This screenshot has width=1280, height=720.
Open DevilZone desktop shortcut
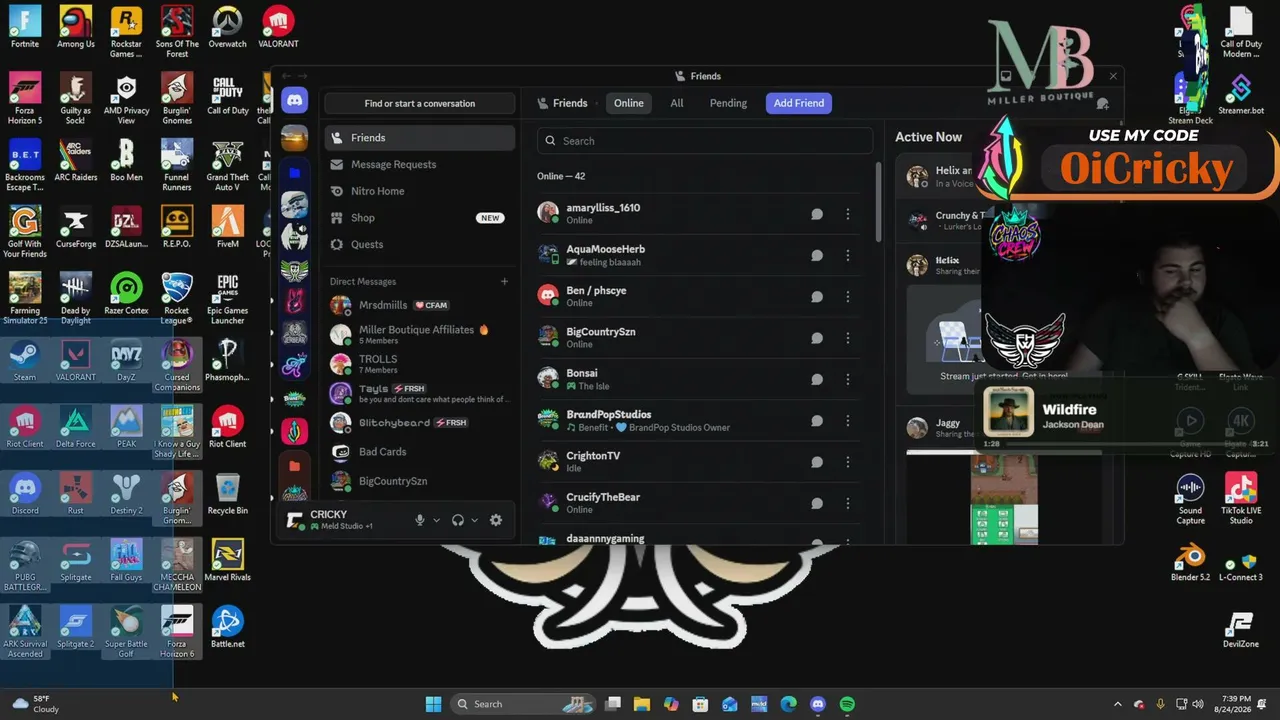tap(1241, 631)
